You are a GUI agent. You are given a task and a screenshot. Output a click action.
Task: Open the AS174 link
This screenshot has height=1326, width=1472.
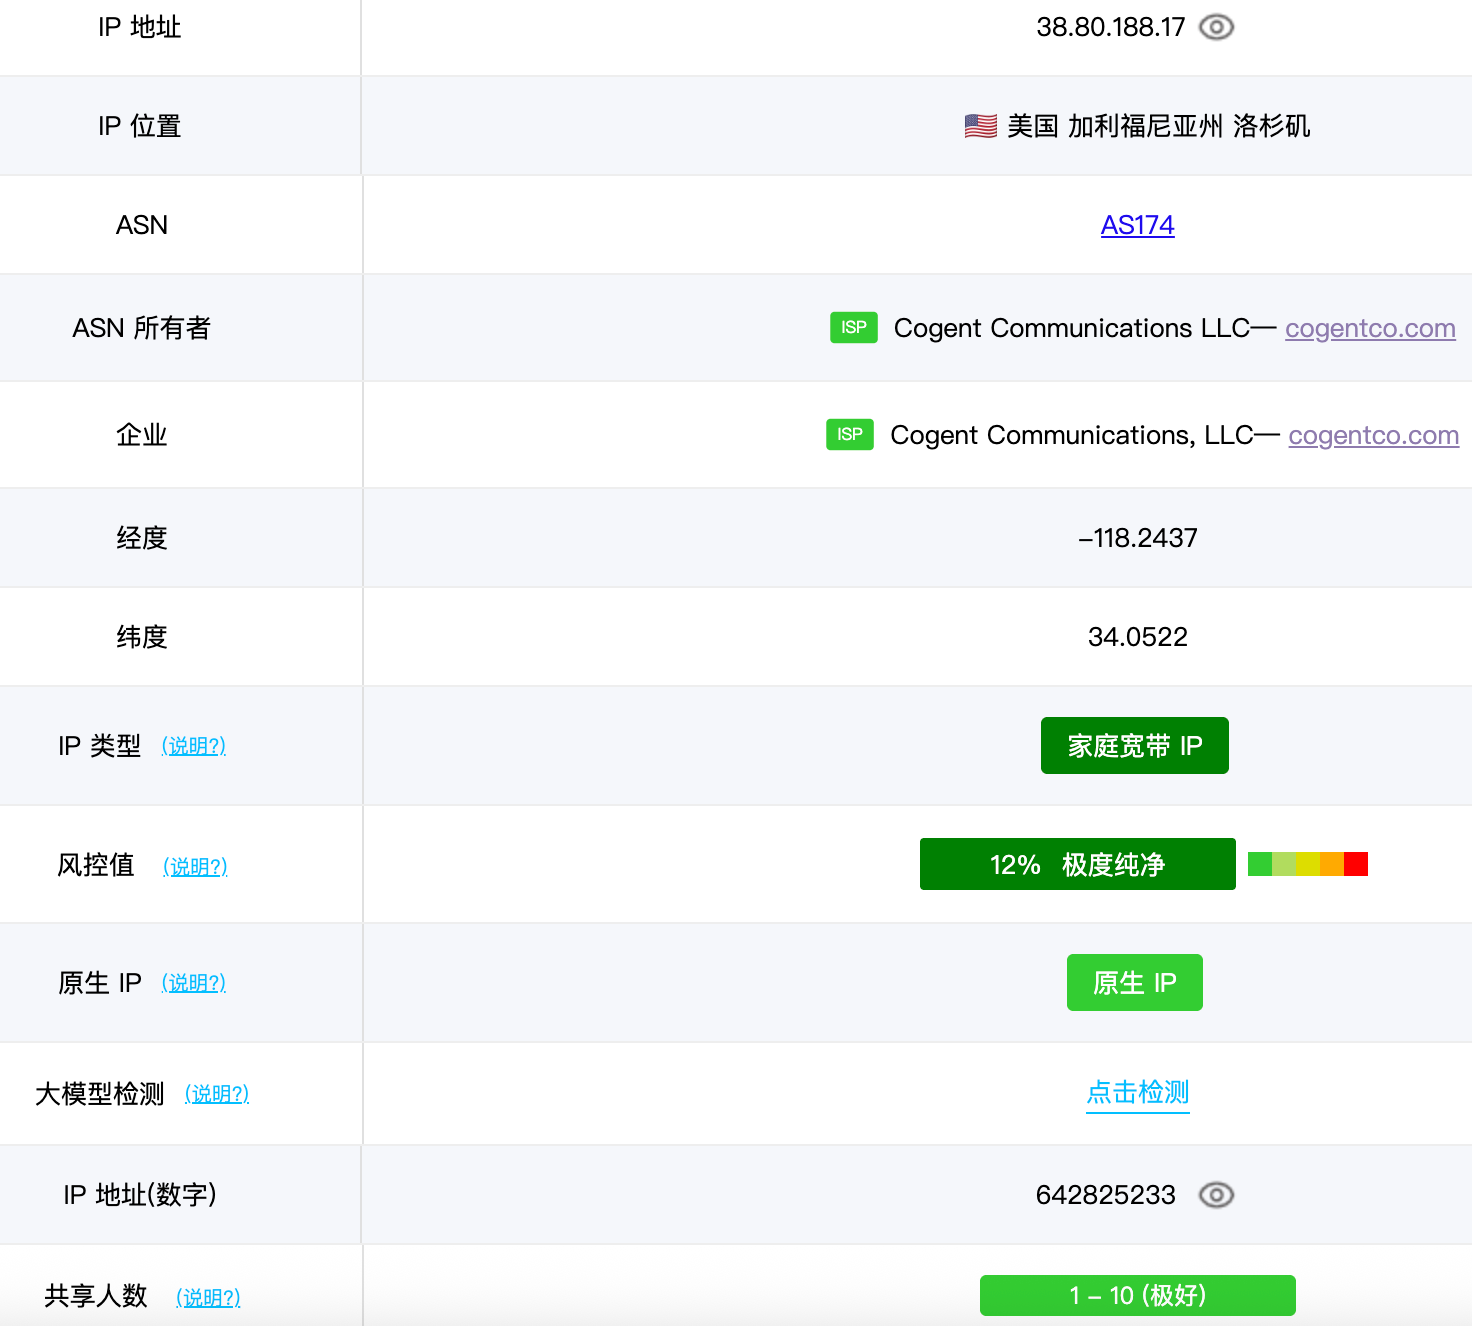pos(1137,225)
